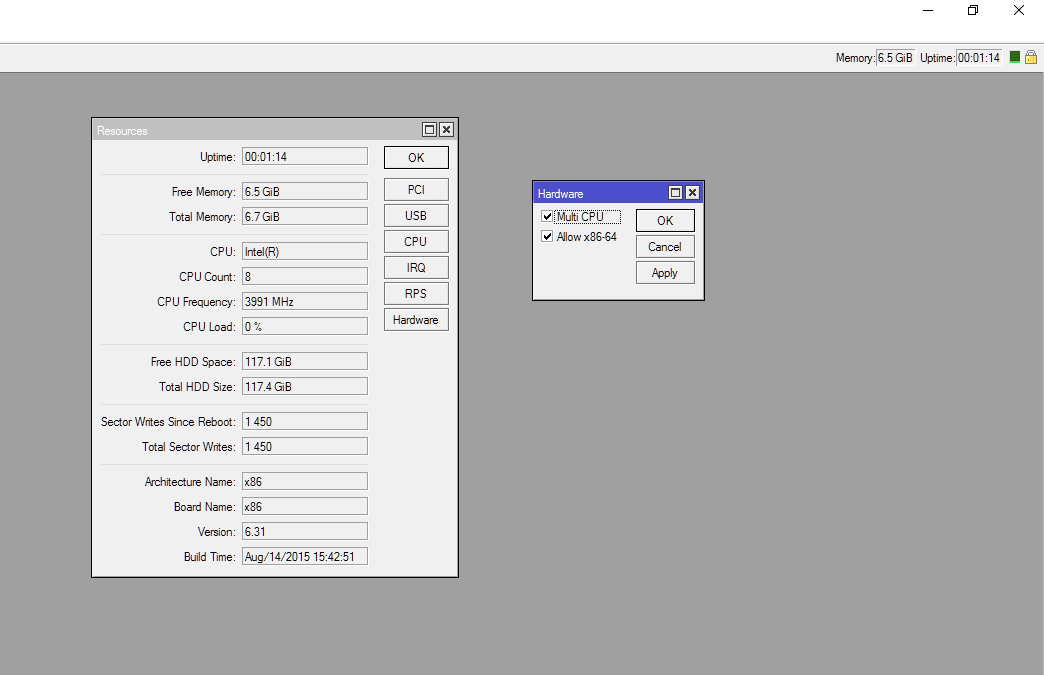The width and height of the screenshot is (1044, 675).
Task: Open the IRQ usage view
Action: pyautogui.click(x=416, y=267)
